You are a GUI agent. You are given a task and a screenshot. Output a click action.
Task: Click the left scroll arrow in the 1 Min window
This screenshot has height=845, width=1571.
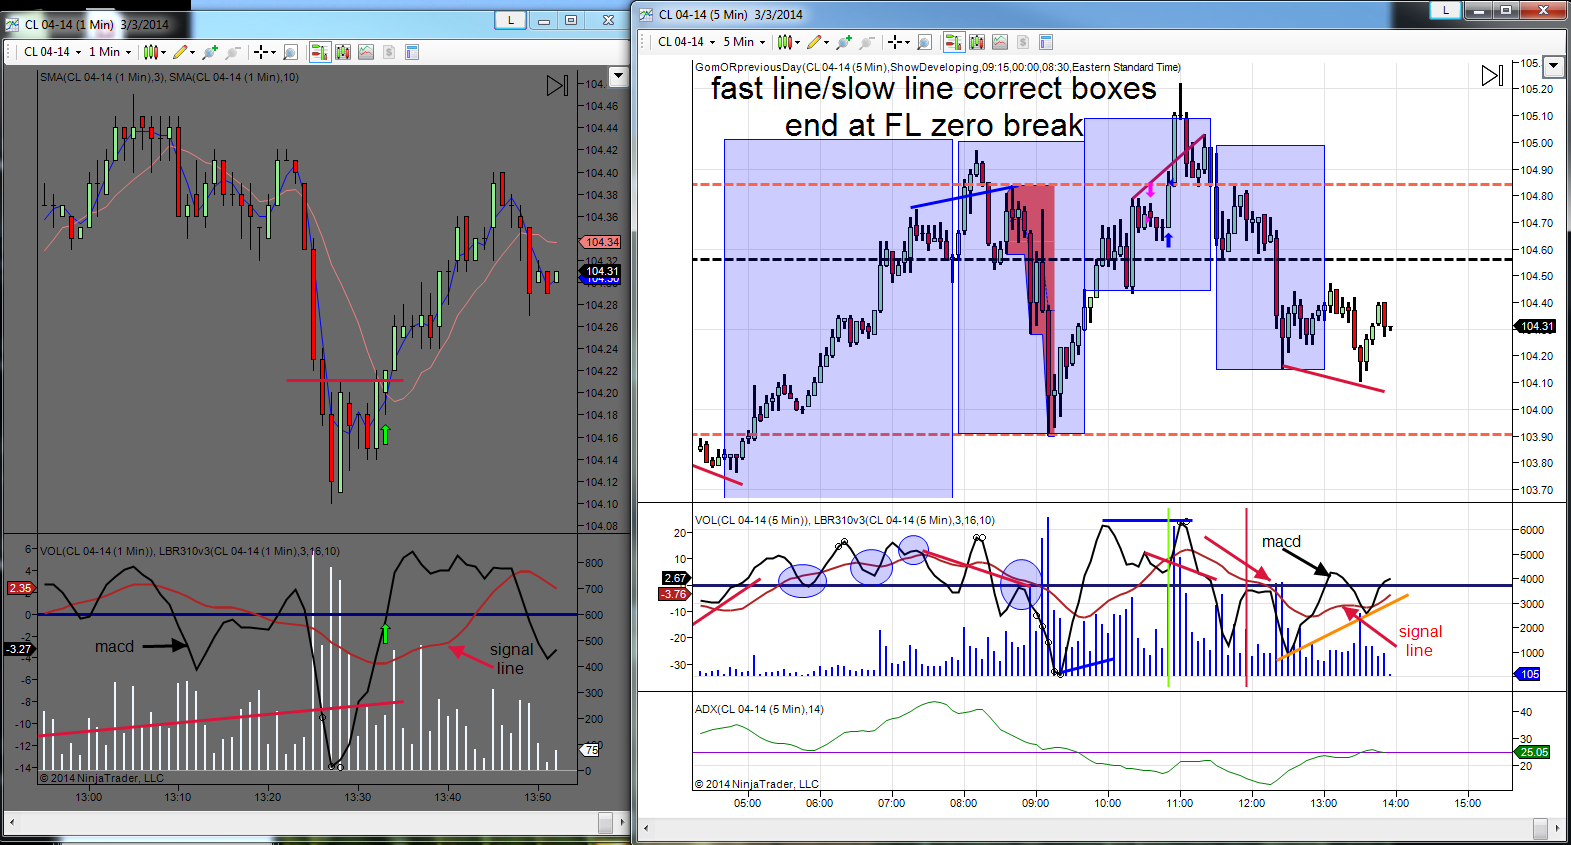click(12, 822)
